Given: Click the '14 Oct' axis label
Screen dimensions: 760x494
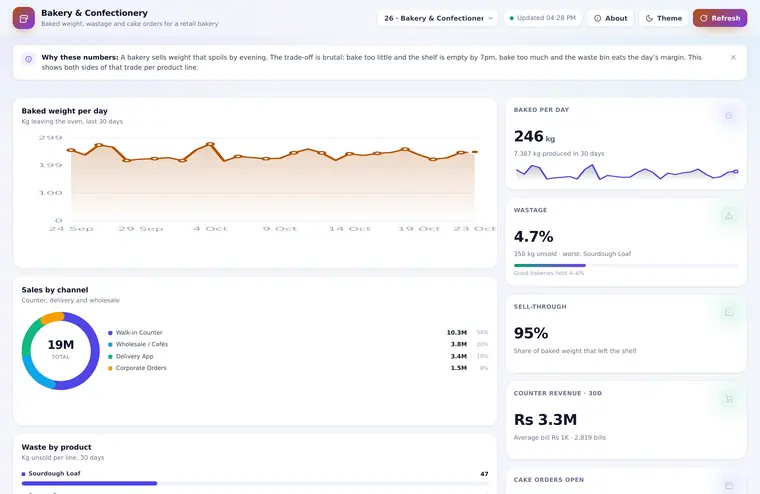Looking at the screenshot, I should point(349,229).
